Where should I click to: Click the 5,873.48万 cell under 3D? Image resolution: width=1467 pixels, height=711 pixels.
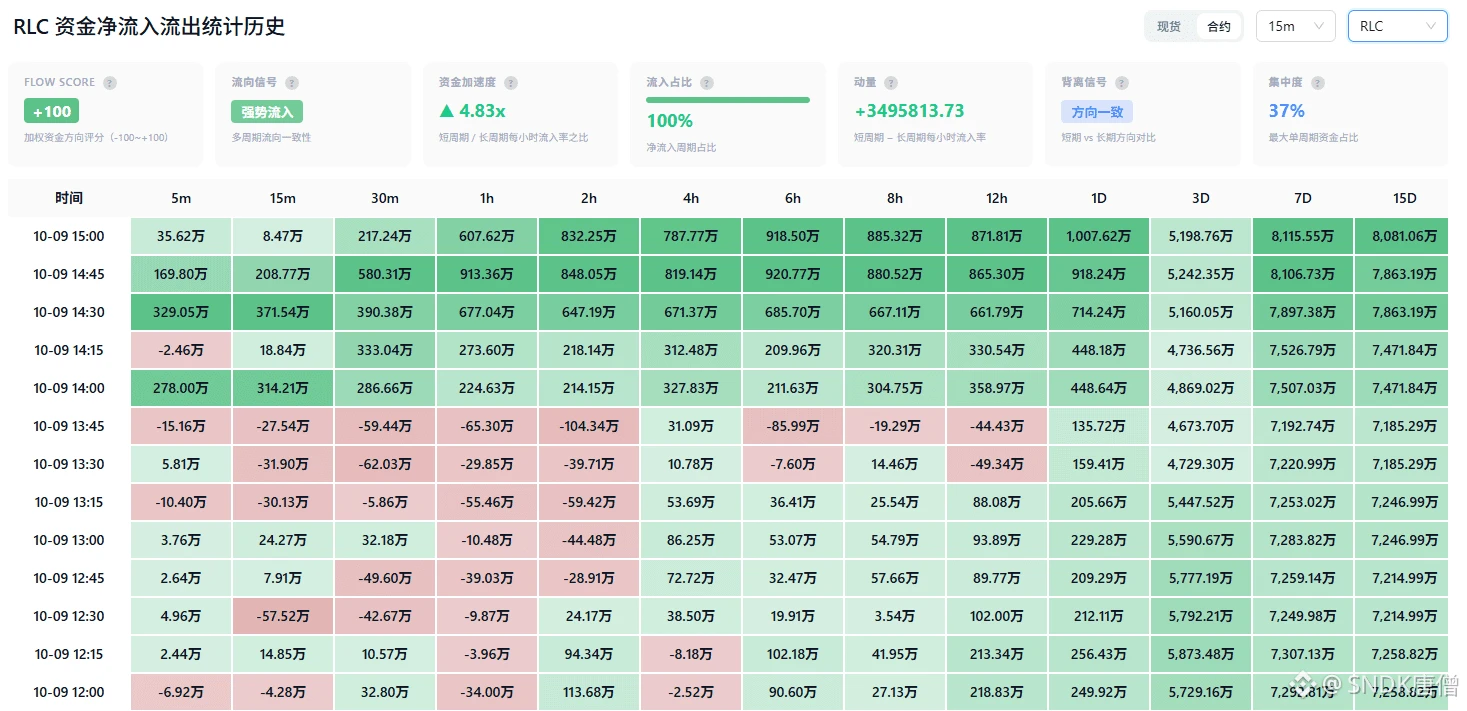(x=1201, y=654)
